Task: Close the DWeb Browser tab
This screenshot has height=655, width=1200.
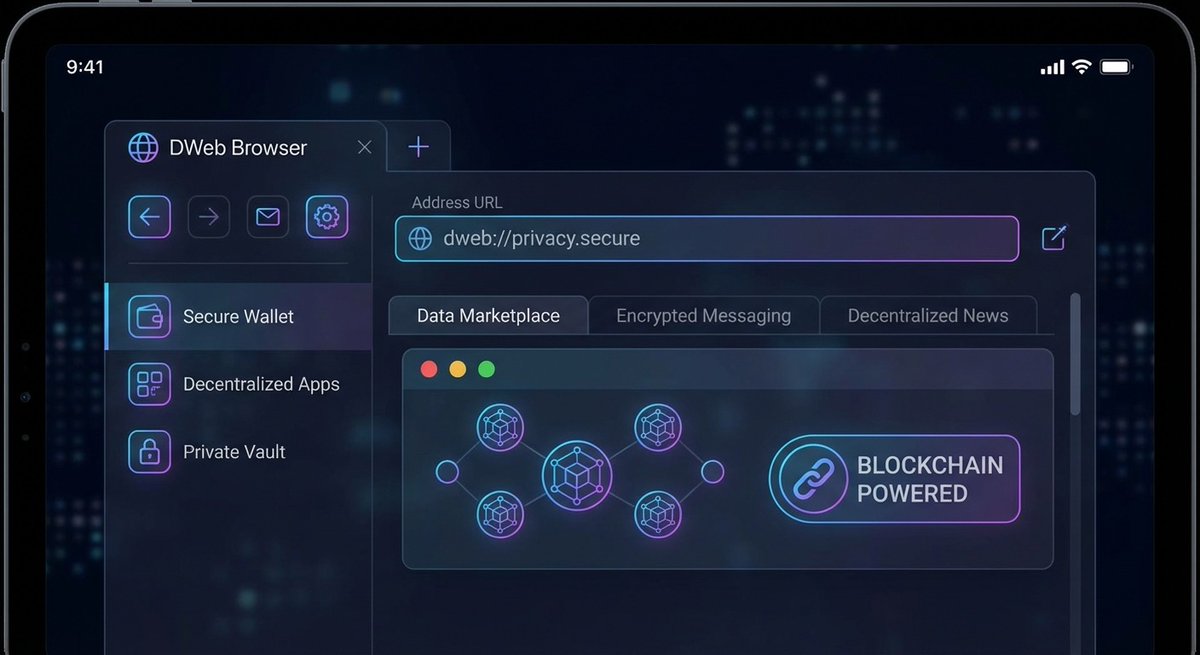Action: 365,148
